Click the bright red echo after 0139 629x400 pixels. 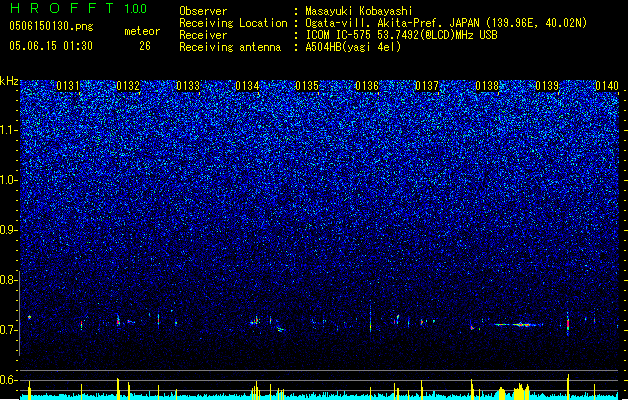[x=568, y=323]
